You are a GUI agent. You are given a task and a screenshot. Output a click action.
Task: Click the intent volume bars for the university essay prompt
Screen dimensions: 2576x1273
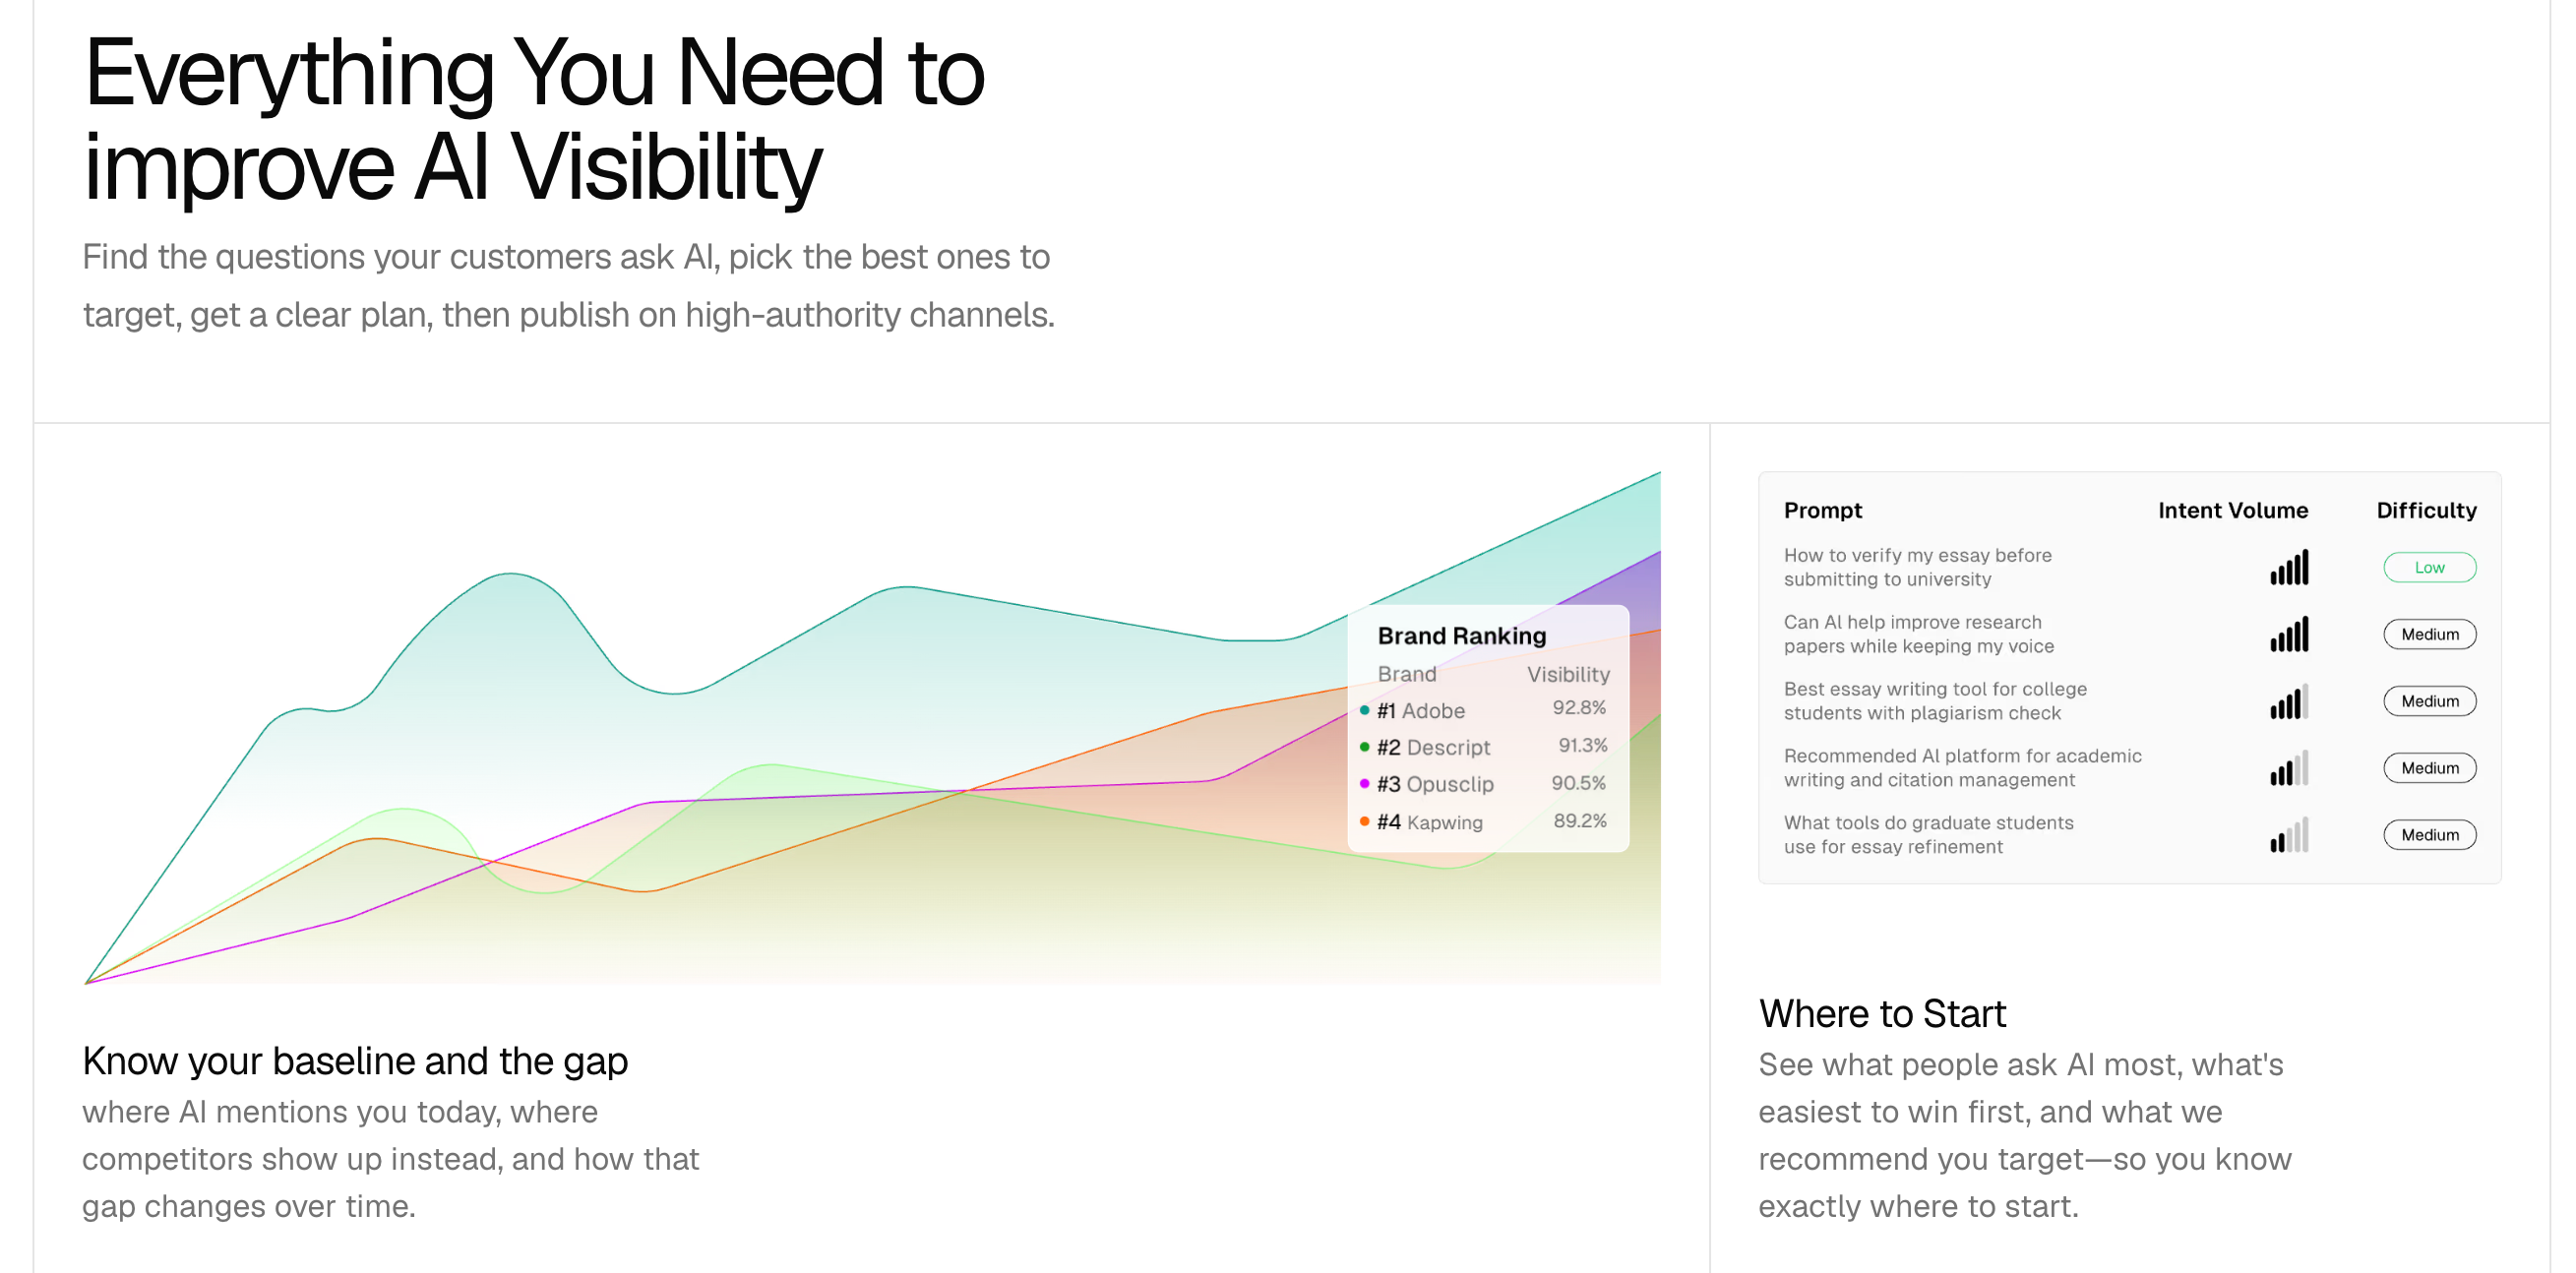(2289, 568)
